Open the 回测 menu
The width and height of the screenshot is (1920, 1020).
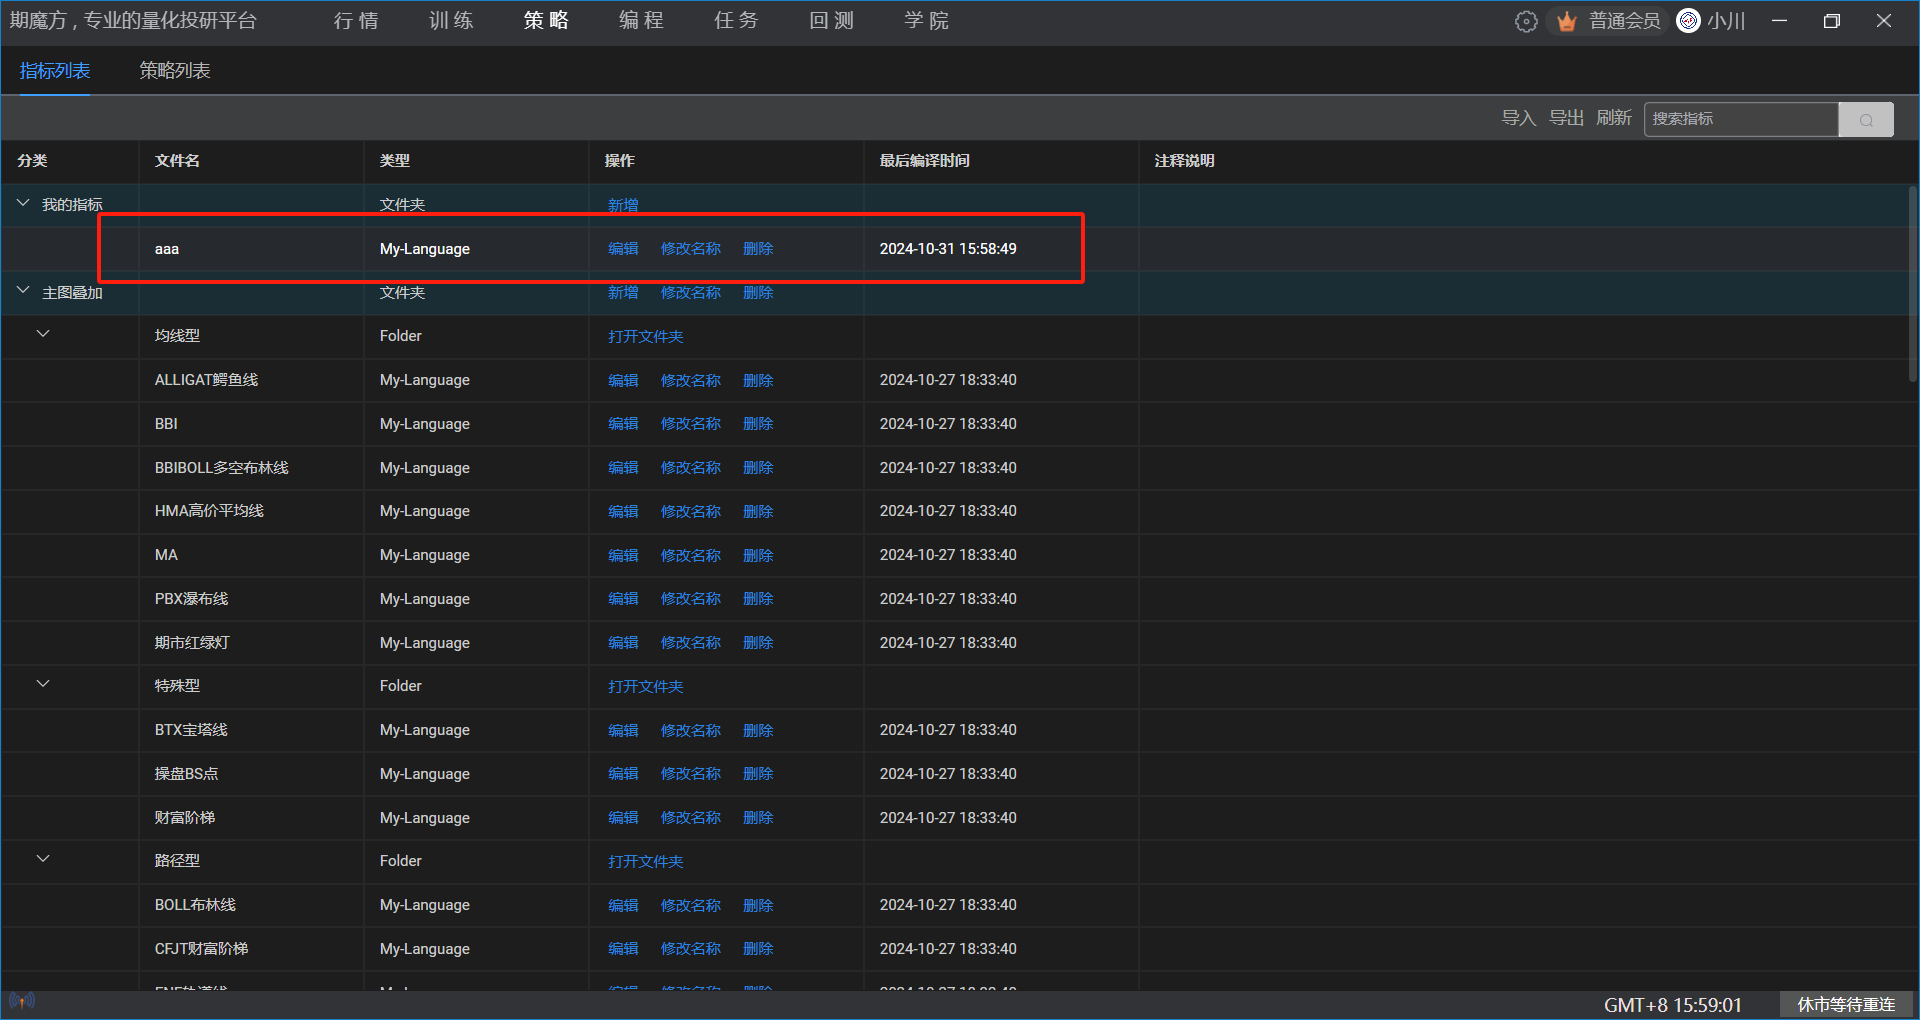coord(831,21)
